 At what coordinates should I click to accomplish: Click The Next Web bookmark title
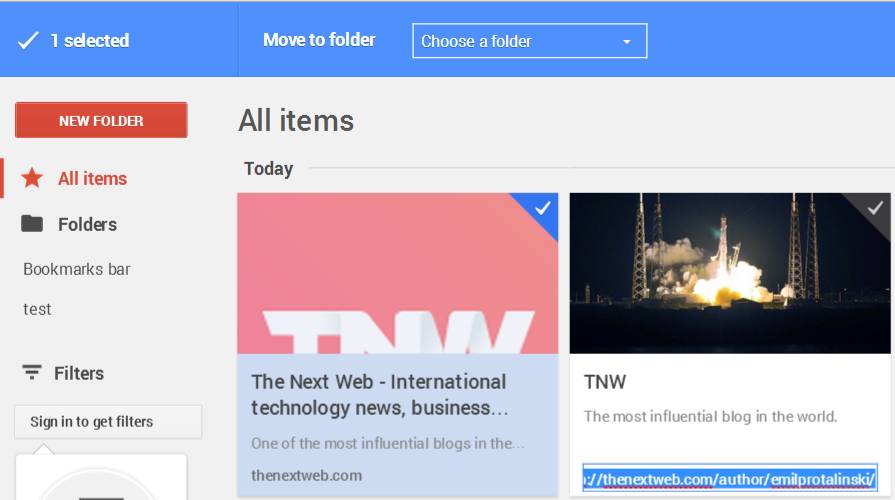pos(380,394)
